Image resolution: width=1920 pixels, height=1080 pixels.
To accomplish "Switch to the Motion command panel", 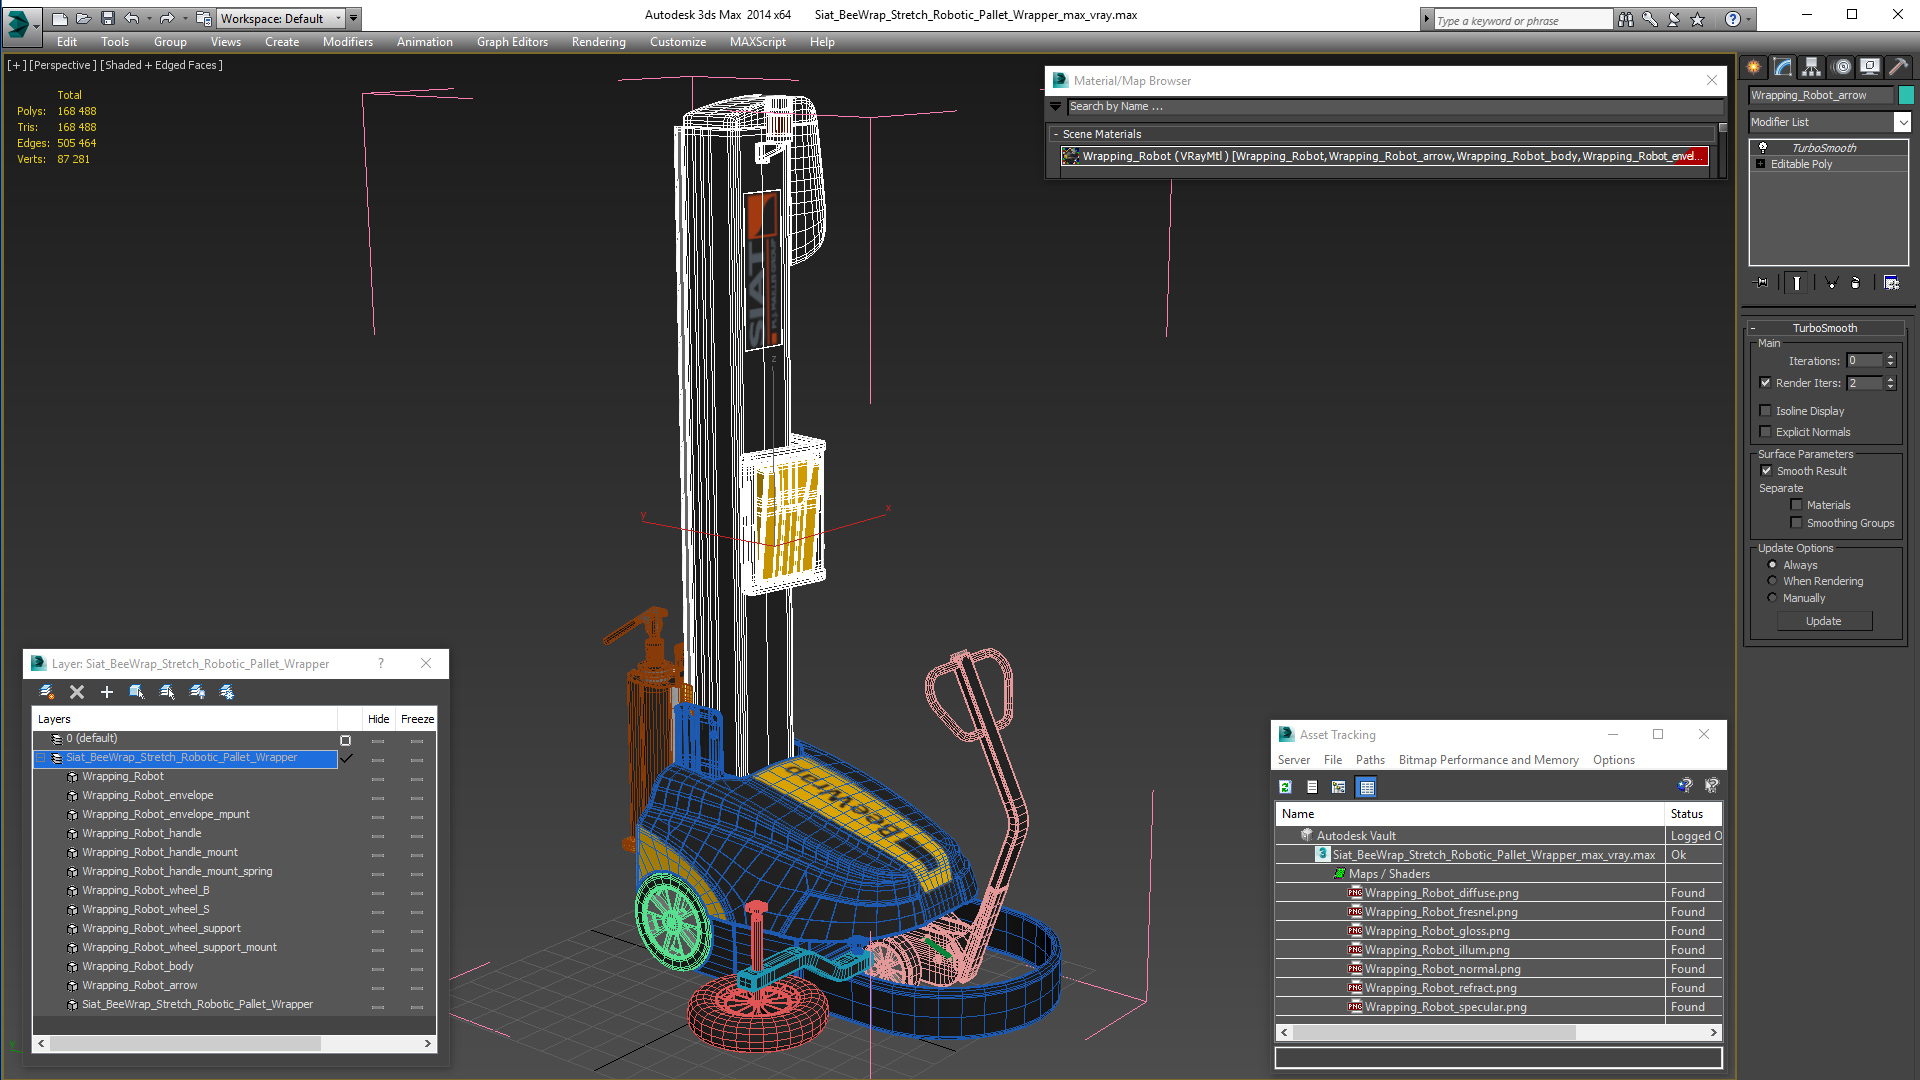I will [x=1841, y=67].
